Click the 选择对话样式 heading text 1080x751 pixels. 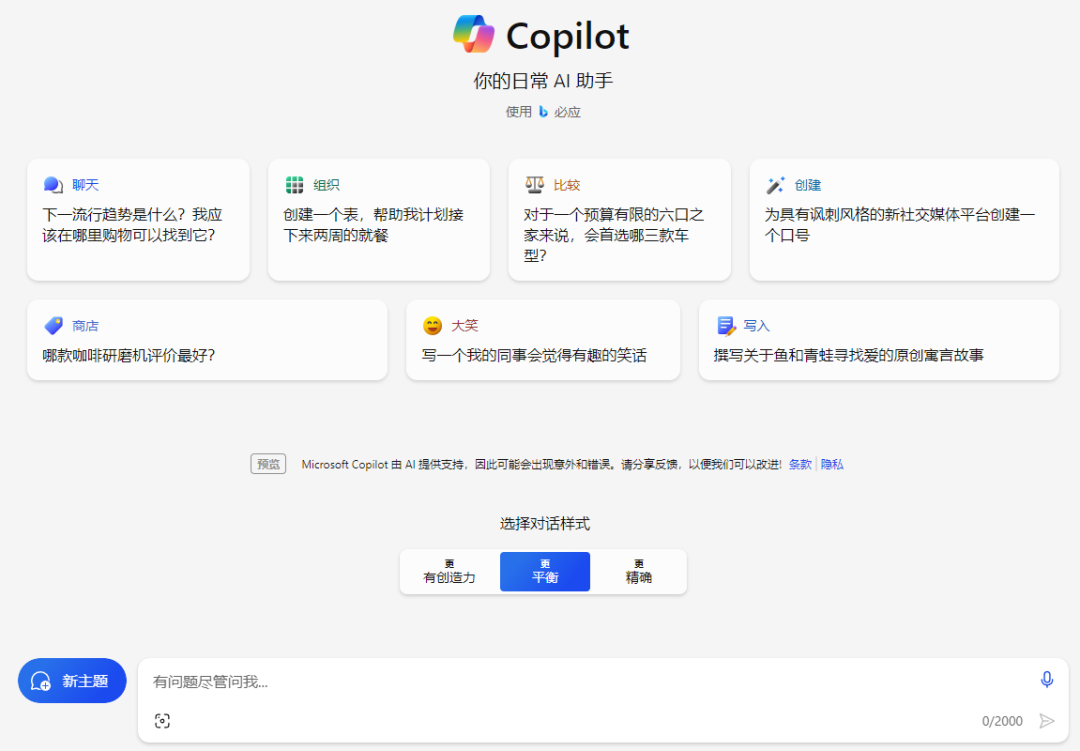(544, 524)
